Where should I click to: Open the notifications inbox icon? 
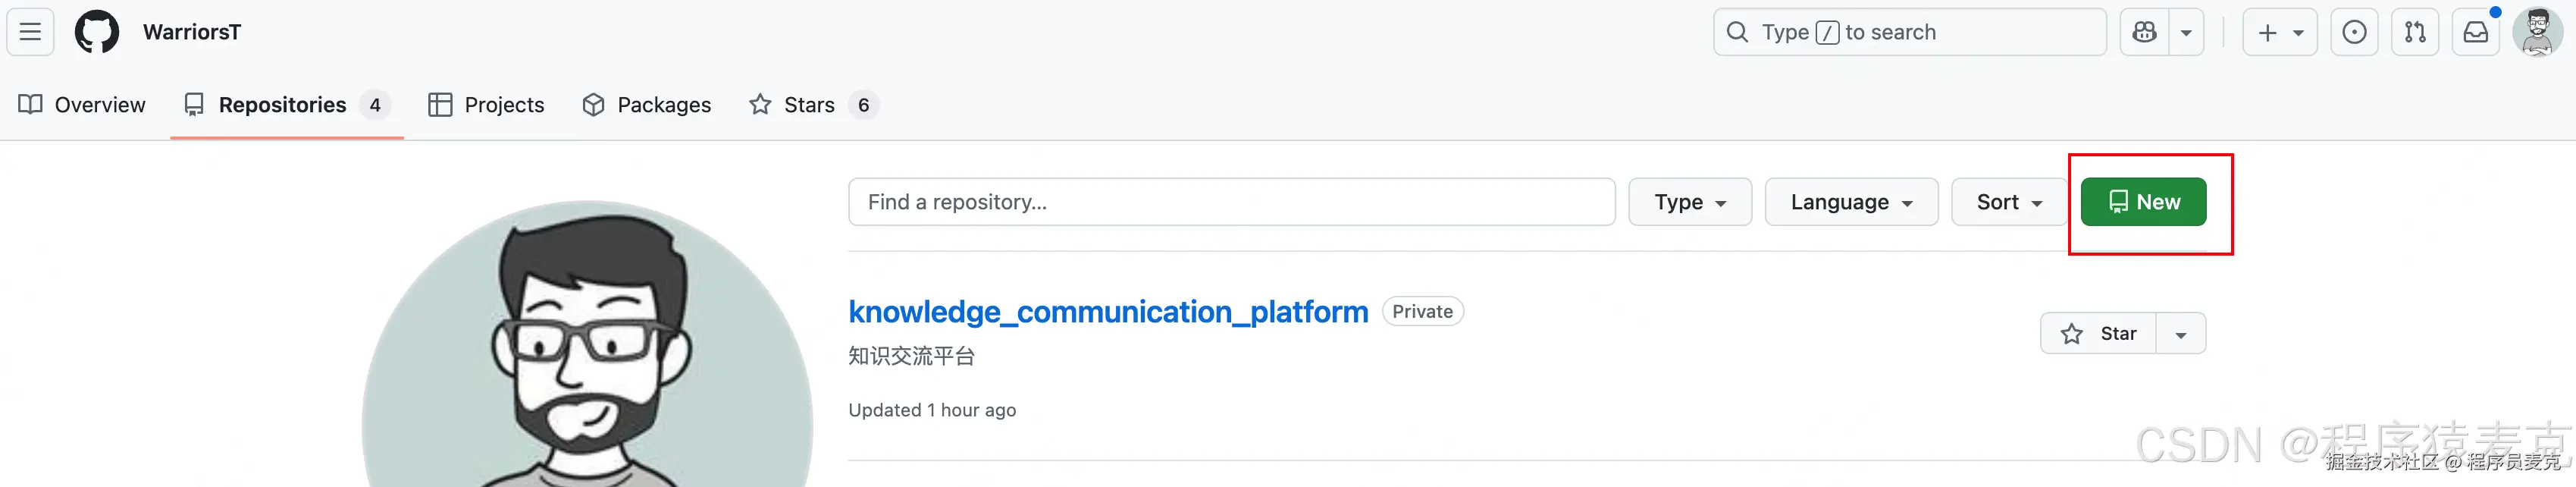(x=2475, y=32)
